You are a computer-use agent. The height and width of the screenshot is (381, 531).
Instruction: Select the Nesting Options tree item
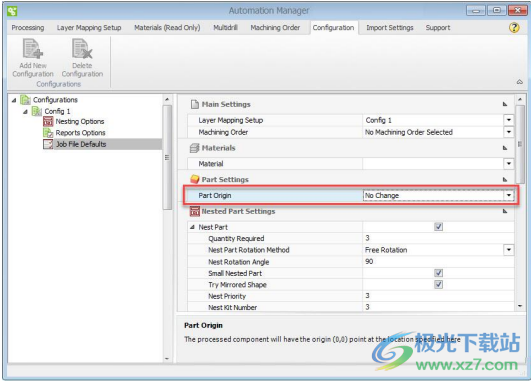click(x=80, y=121)
